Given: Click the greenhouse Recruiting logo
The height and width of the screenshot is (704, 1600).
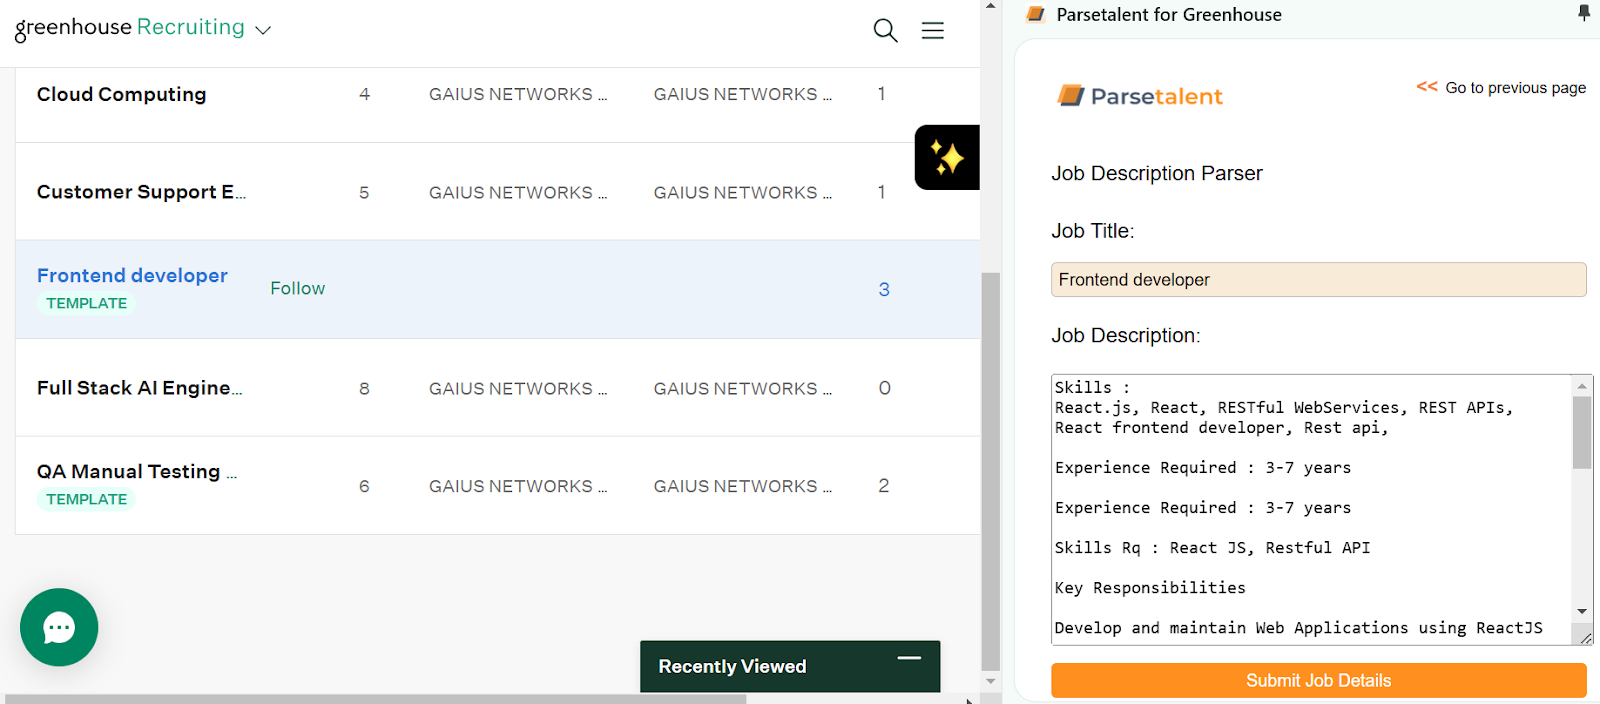Looking at the screenshot, I should [130, 28].
